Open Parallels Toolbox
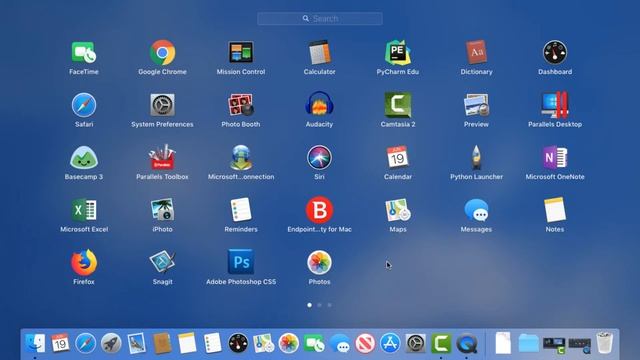Screen dimensions: 640x360 pos(162,158)
